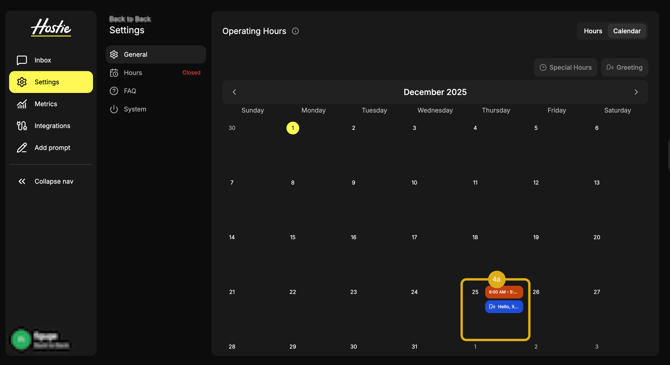
Task: Click the Sunday column header
Action: pos(253,110)
